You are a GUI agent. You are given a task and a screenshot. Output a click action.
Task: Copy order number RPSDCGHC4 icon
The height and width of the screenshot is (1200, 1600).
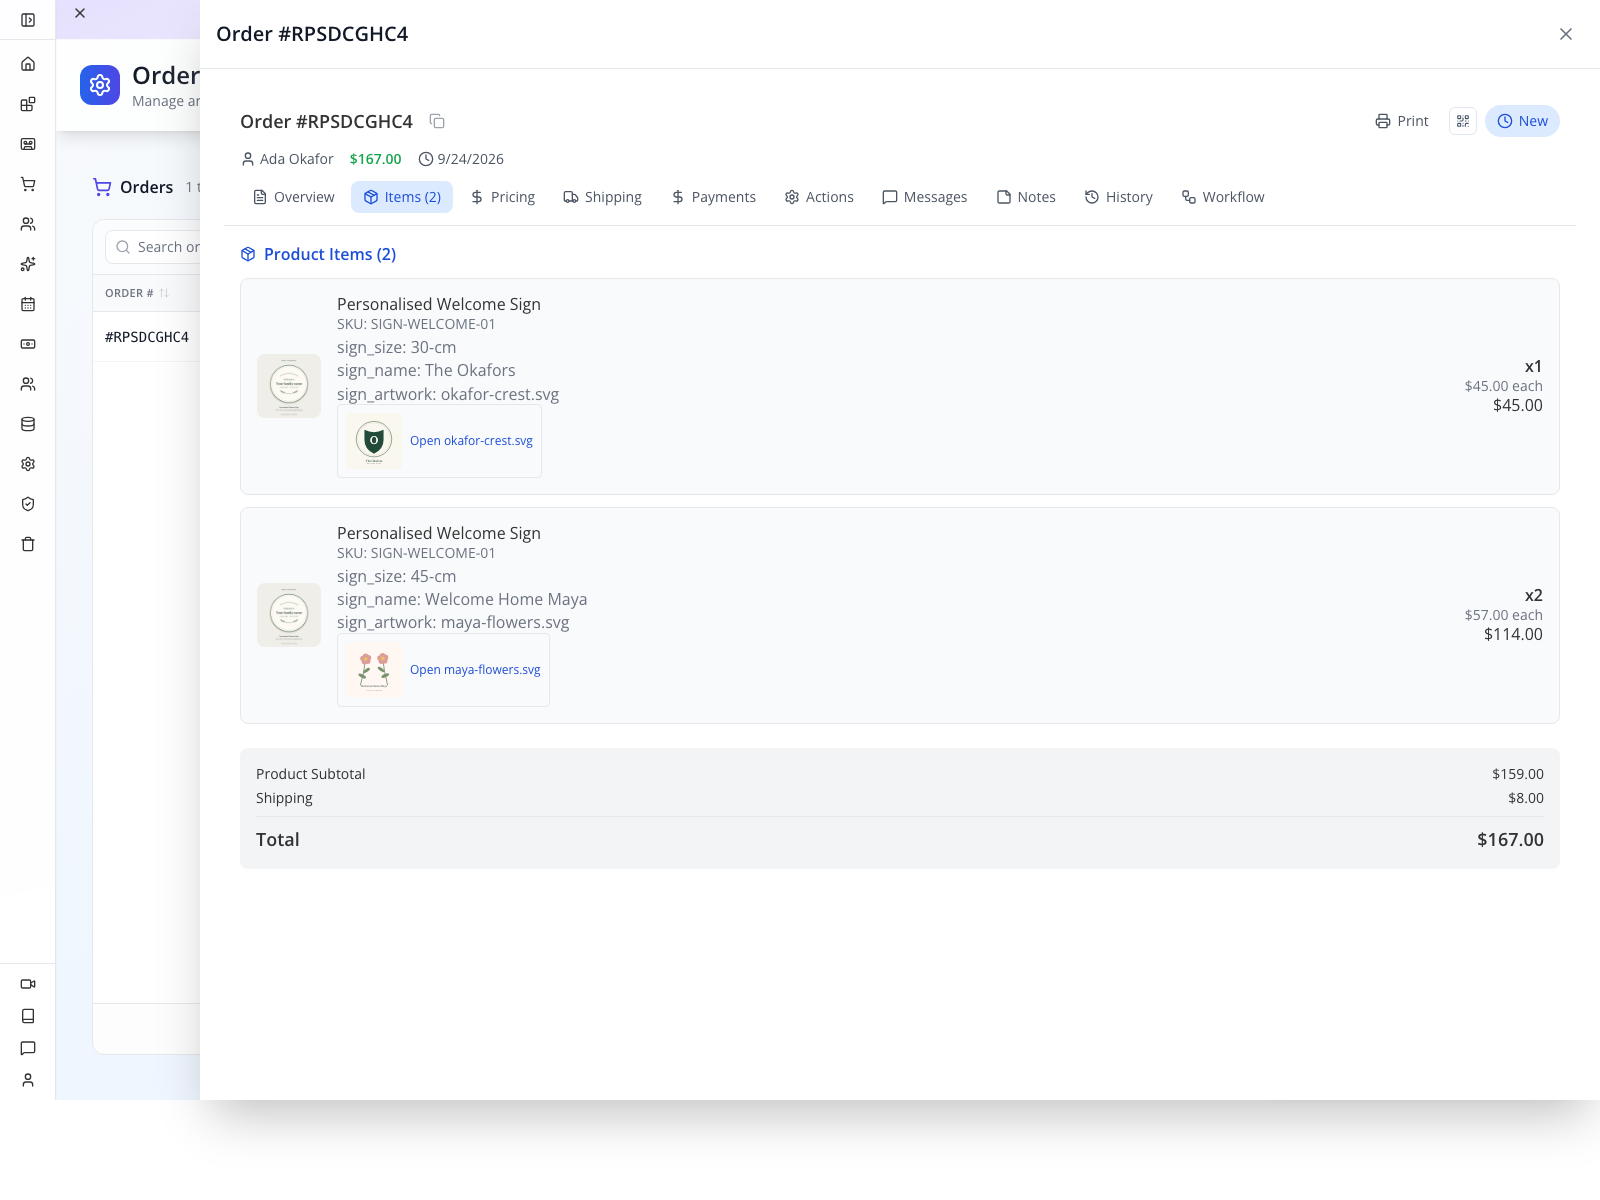[x=437, y=121]
